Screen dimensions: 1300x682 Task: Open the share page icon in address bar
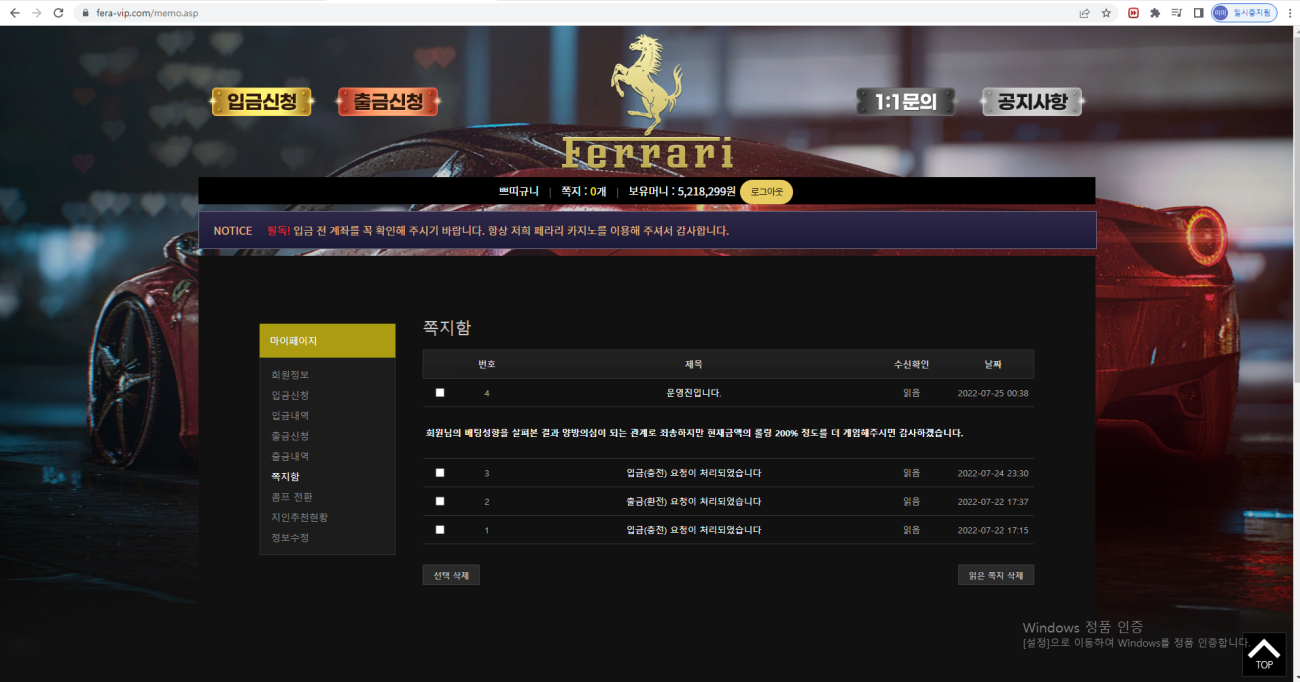pos(1084,13)
